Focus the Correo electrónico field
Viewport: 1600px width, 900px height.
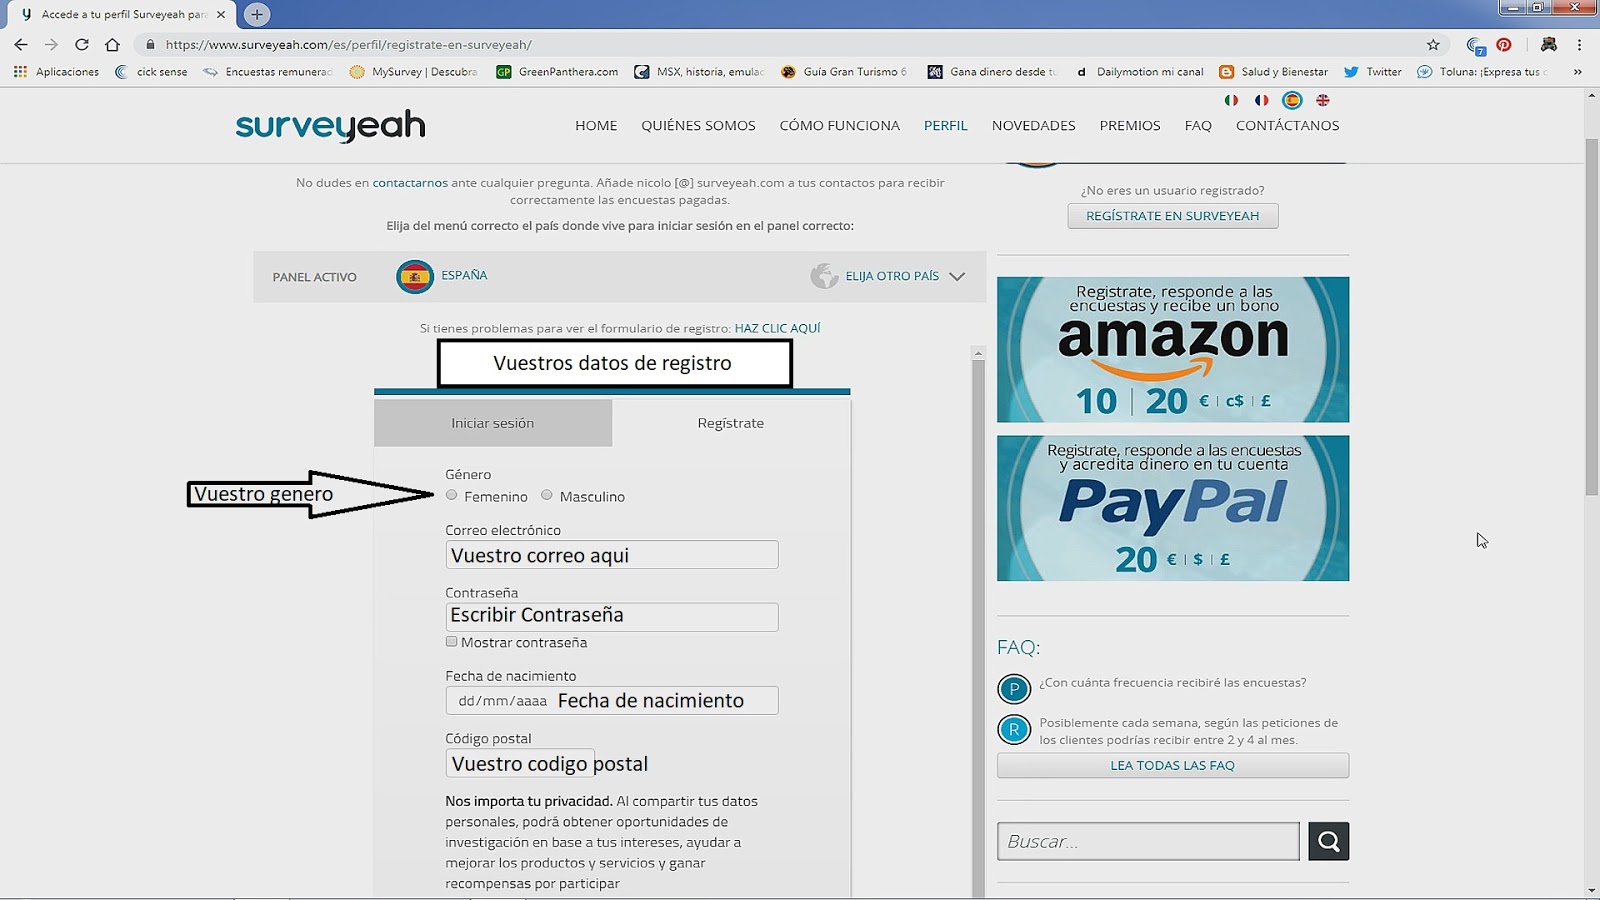click(x=612, y=555)
